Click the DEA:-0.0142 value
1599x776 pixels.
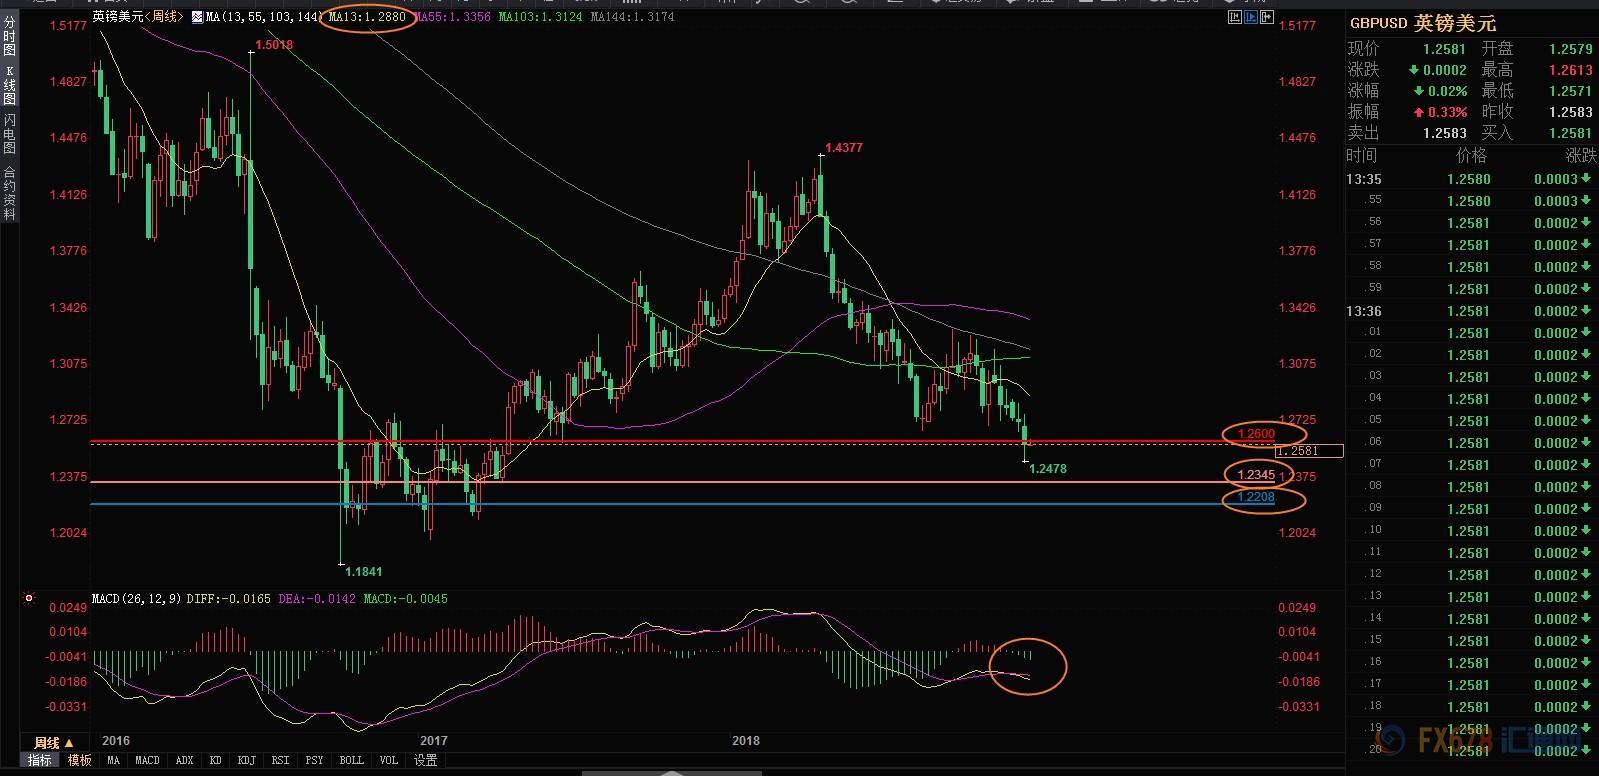[x=316, y=599]
